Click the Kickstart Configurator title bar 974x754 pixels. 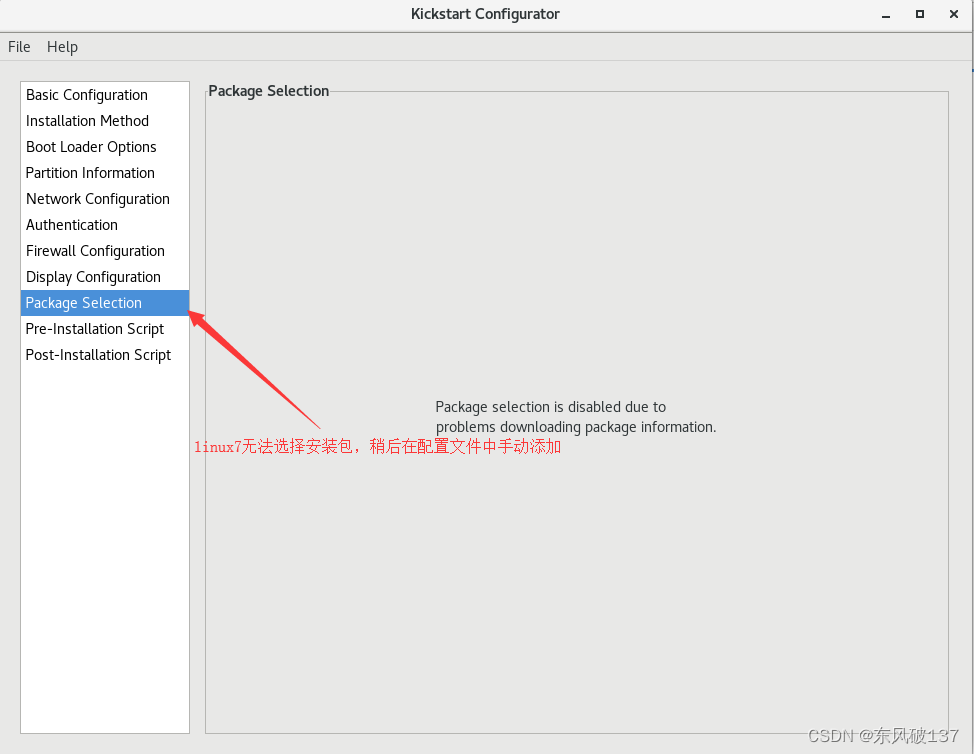pos(485,14)
